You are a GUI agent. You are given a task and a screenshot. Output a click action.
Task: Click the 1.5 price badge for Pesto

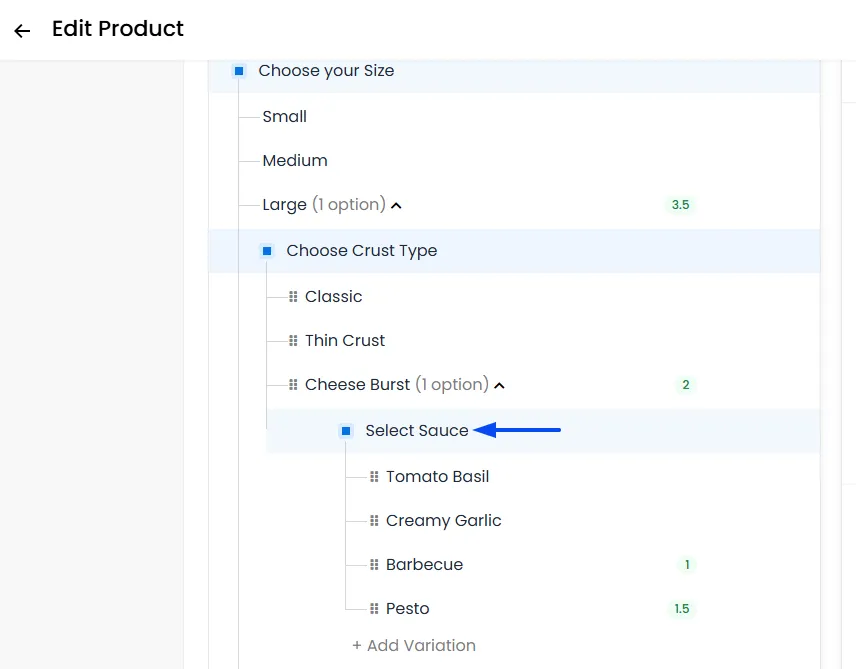[681, 608]
